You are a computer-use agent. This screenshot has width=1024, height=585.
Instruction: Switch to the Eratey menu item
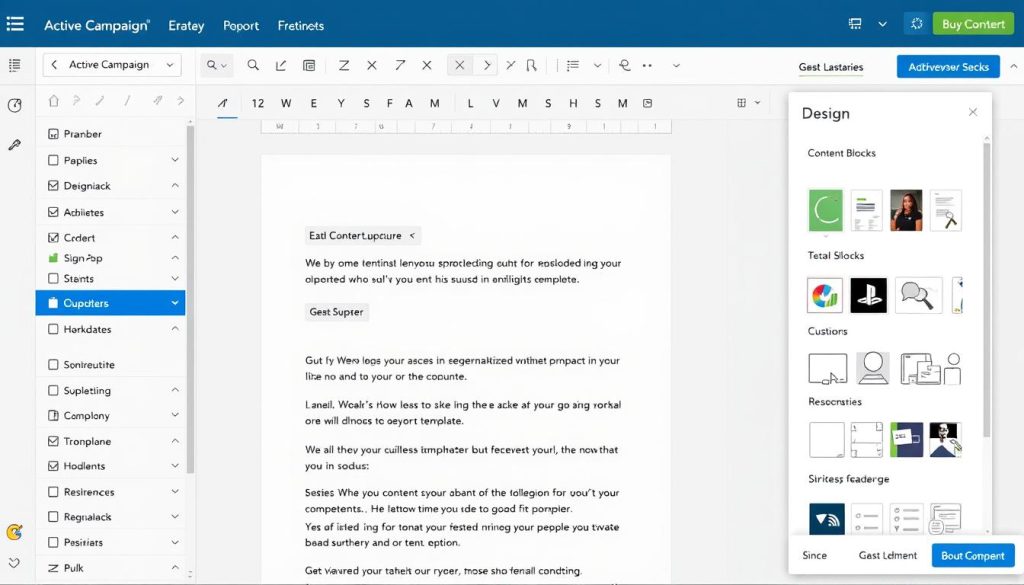coord(186,25)
